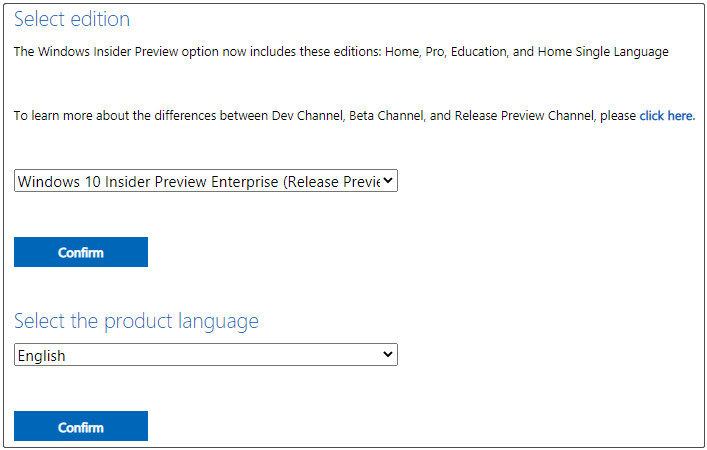Screen dimensions: 707x450
Task: Click the 'Select the product language' heading
Action: [x=136, y=321]
